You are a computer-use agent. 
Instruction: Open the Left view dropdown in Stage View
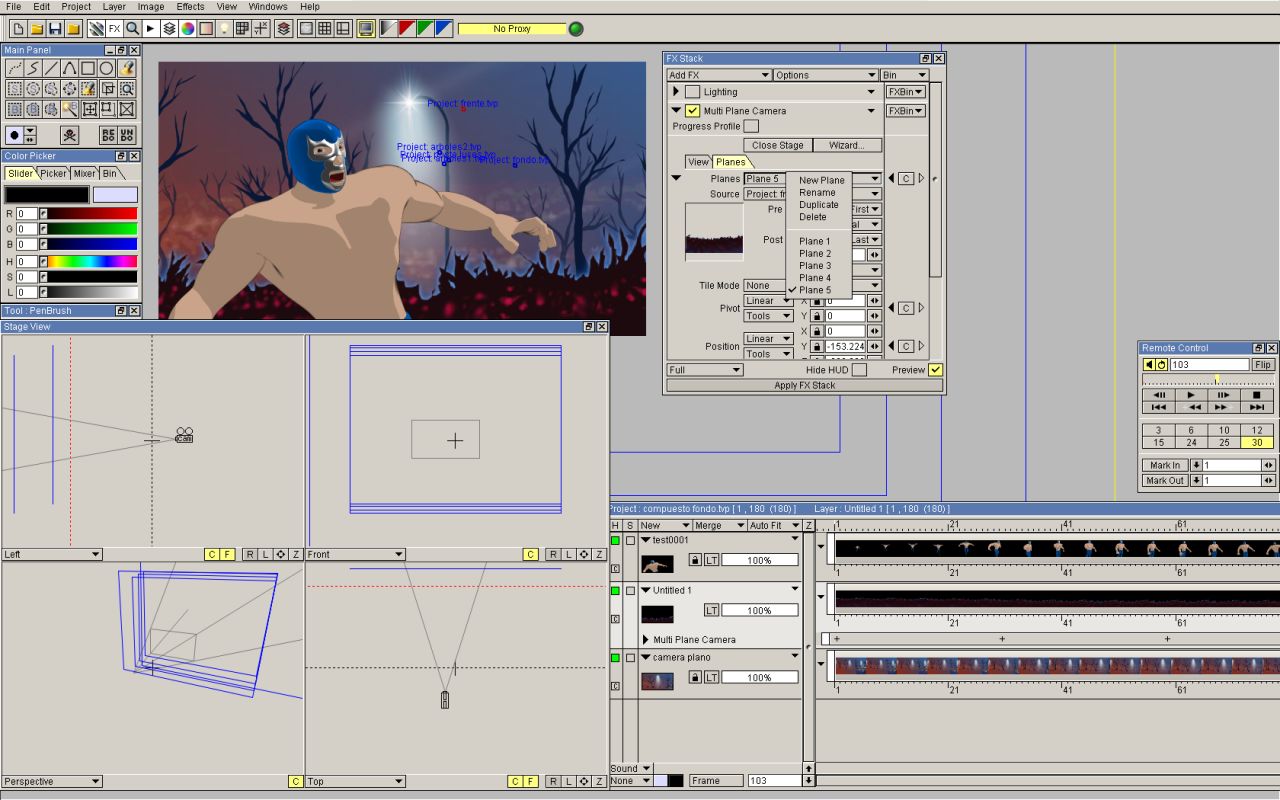pyautogui.click(x=52, y=554)
